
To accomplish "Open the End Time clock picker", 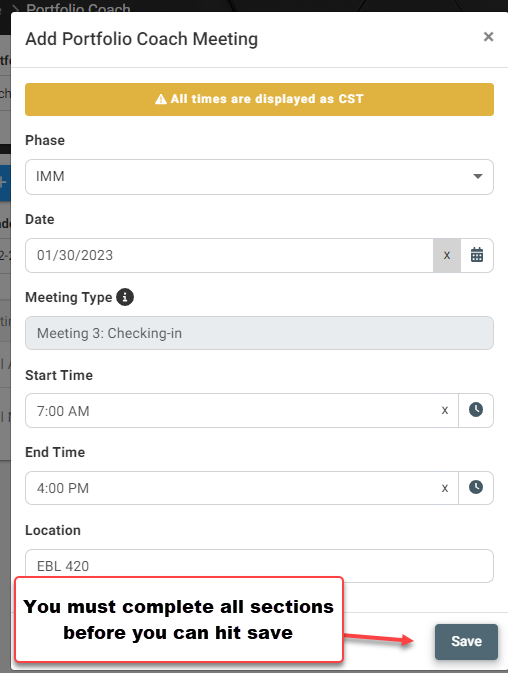I will click(x=475, y=488).
